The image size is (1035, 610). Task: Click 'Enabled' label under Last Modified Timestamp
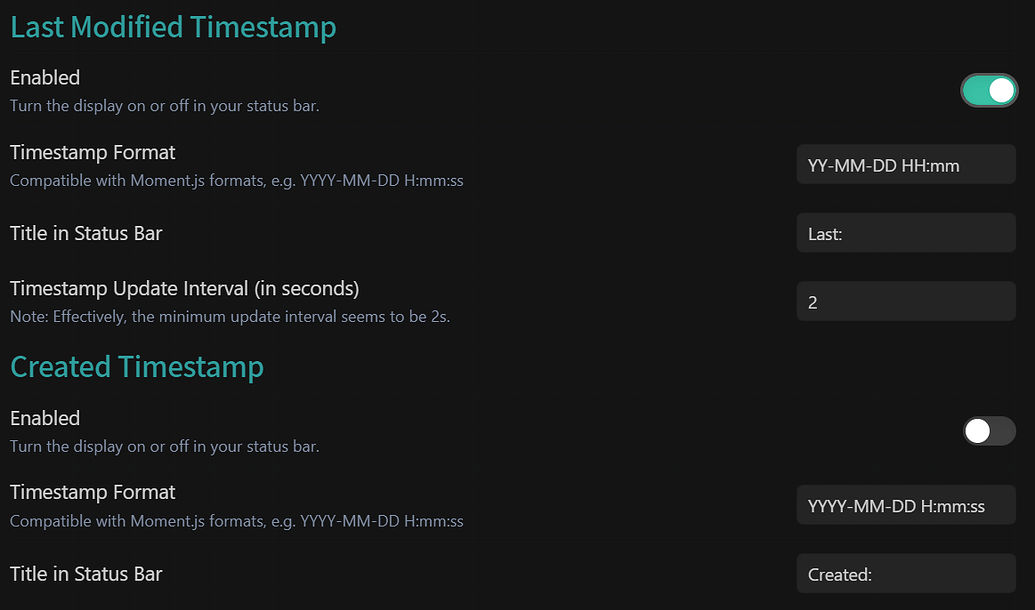[x=45, y=78]
